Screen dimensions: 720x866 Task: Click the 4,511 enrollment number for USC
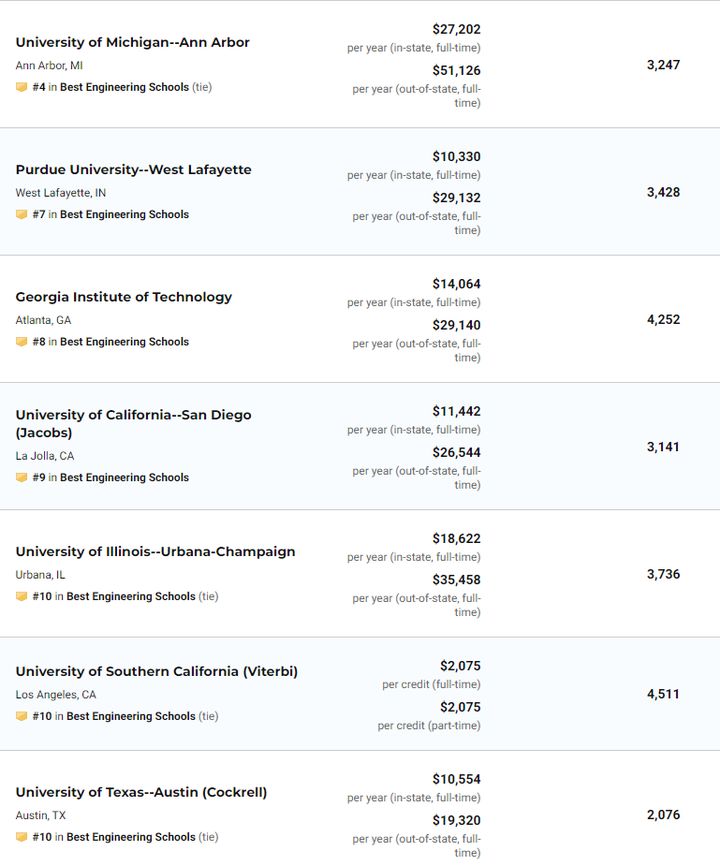(x=663, y=694)
